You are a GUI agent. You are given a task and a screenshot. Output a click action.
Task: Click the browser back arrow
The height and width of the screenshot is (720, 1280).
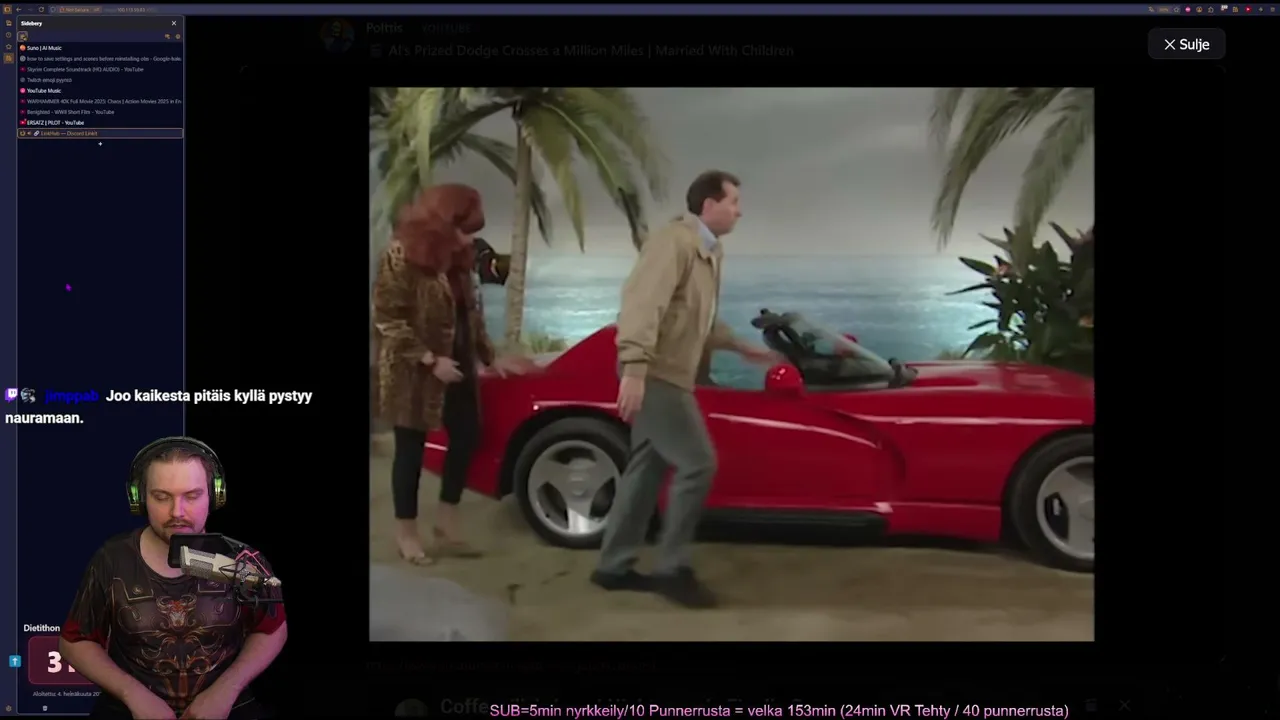(18, 9)
